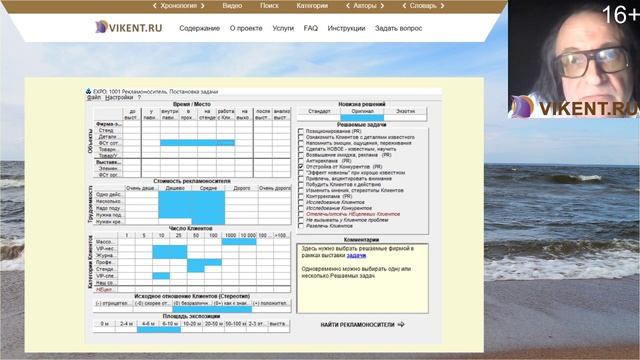
Task: Click the 1000 column header in Число Клиентов
Action: click(x=231, y=236)
